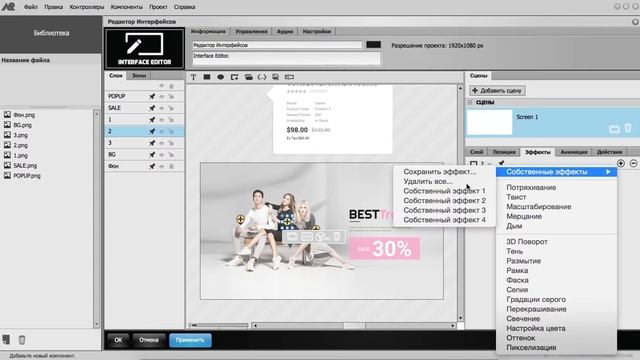Viewport: 640px width, 360px height.
Task: Click the pin icon on Фон layer
Action: coord(152,166)
